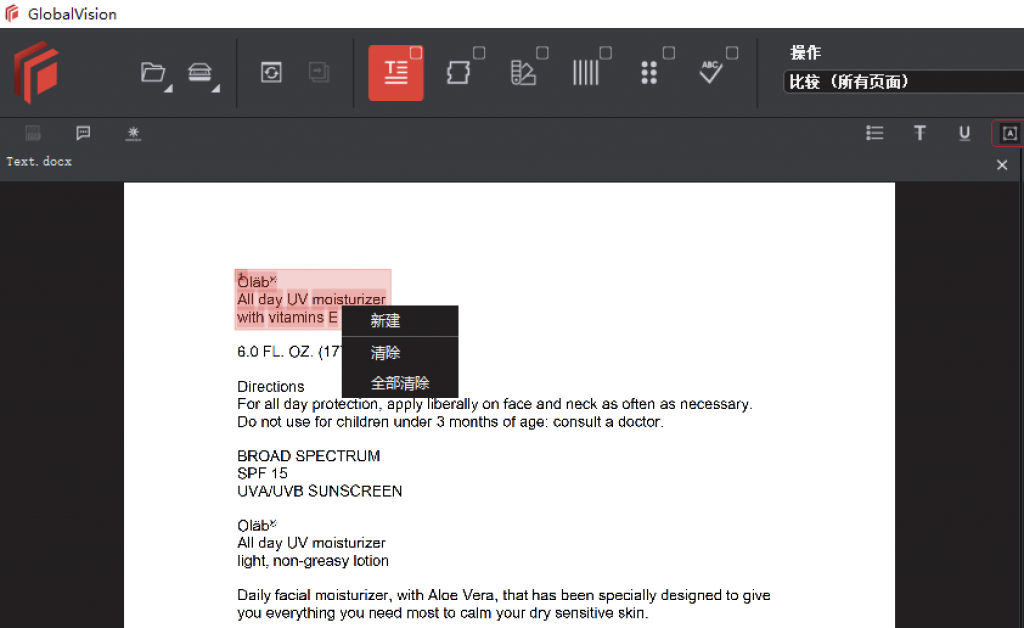Select the Text inspection mode button
This screenshot has height=628, width=1024.
pyautogui.click(x=396, y=72)
